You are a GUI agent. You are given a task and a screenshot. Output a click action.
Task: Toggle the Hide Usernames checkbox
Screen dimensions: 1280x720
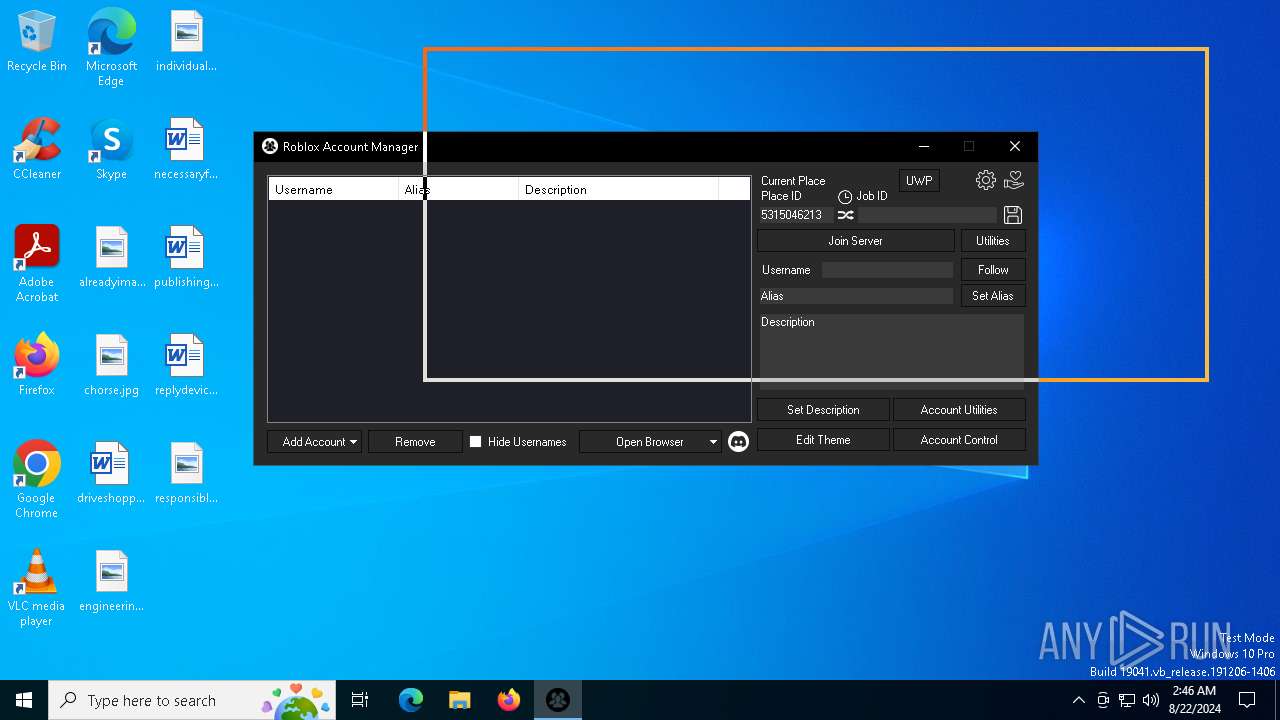[x=476, y=441]
